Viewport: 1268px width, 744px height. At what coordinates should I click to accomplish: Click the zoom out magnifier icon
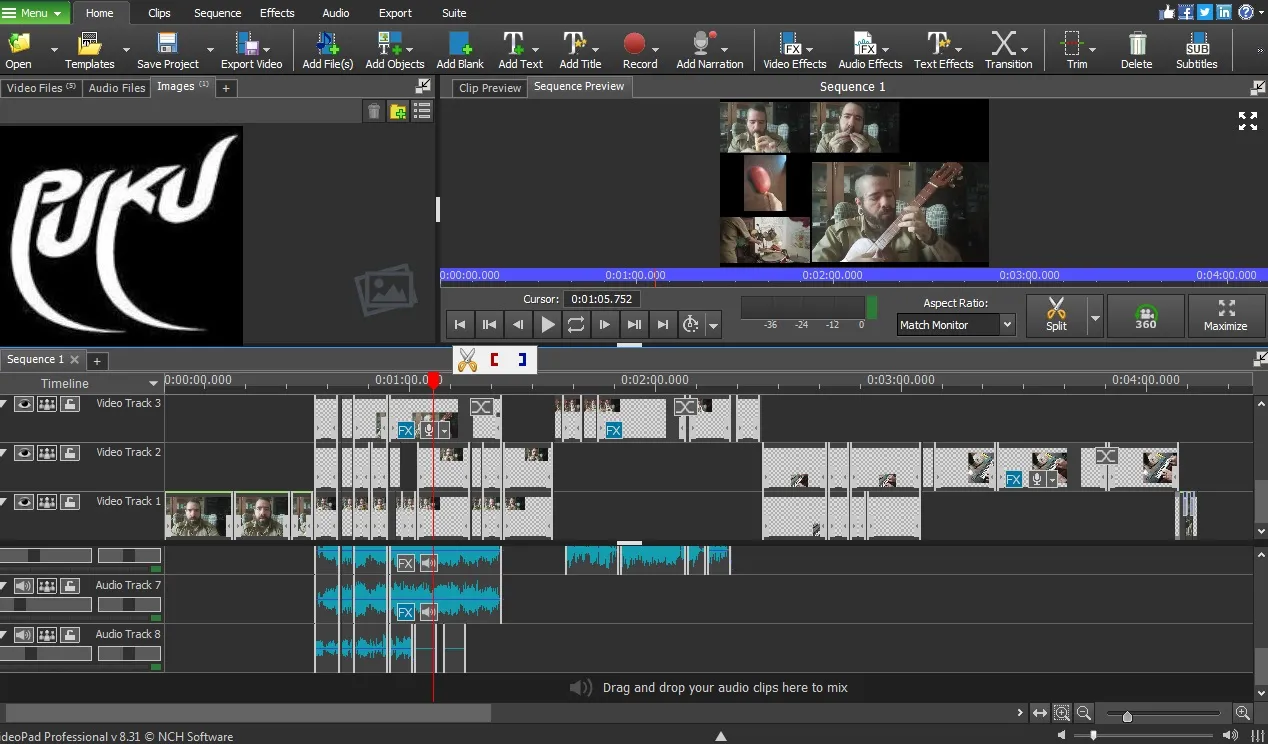coord(1084,713)
